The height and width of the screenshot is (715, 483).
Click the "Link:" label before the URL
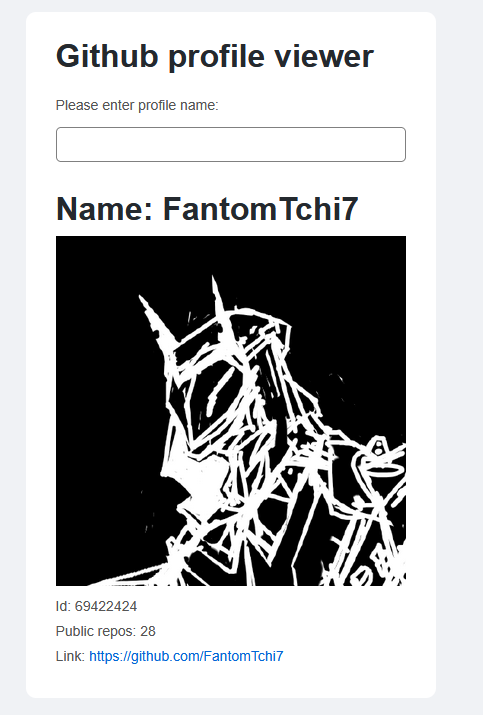(70, 656)
